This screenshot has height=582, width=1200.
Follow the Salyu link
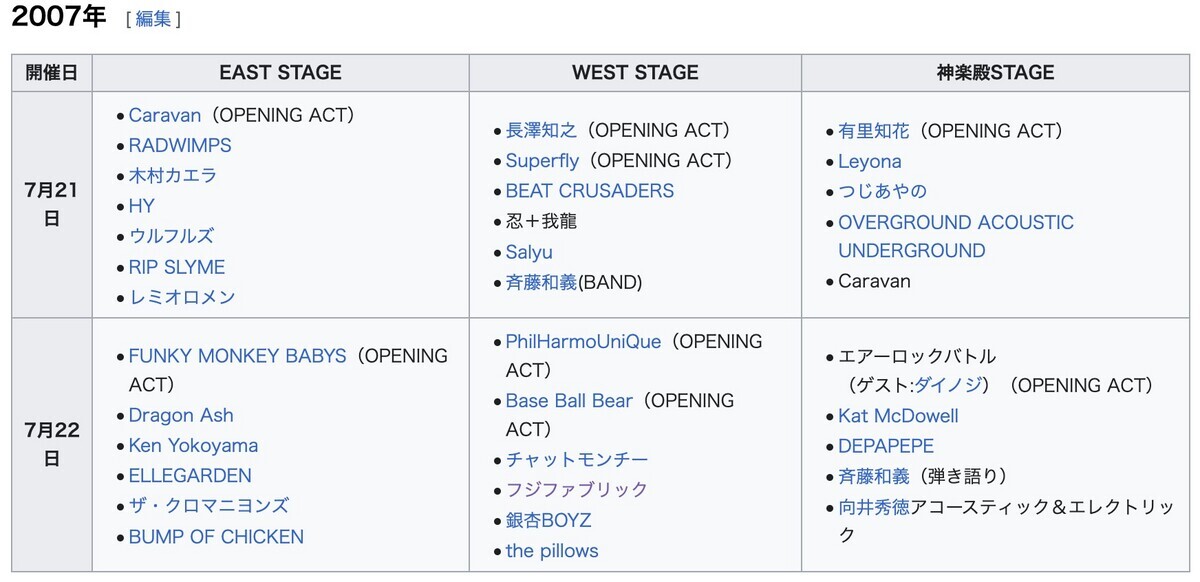pyautogui.click(x=529, y=252)
